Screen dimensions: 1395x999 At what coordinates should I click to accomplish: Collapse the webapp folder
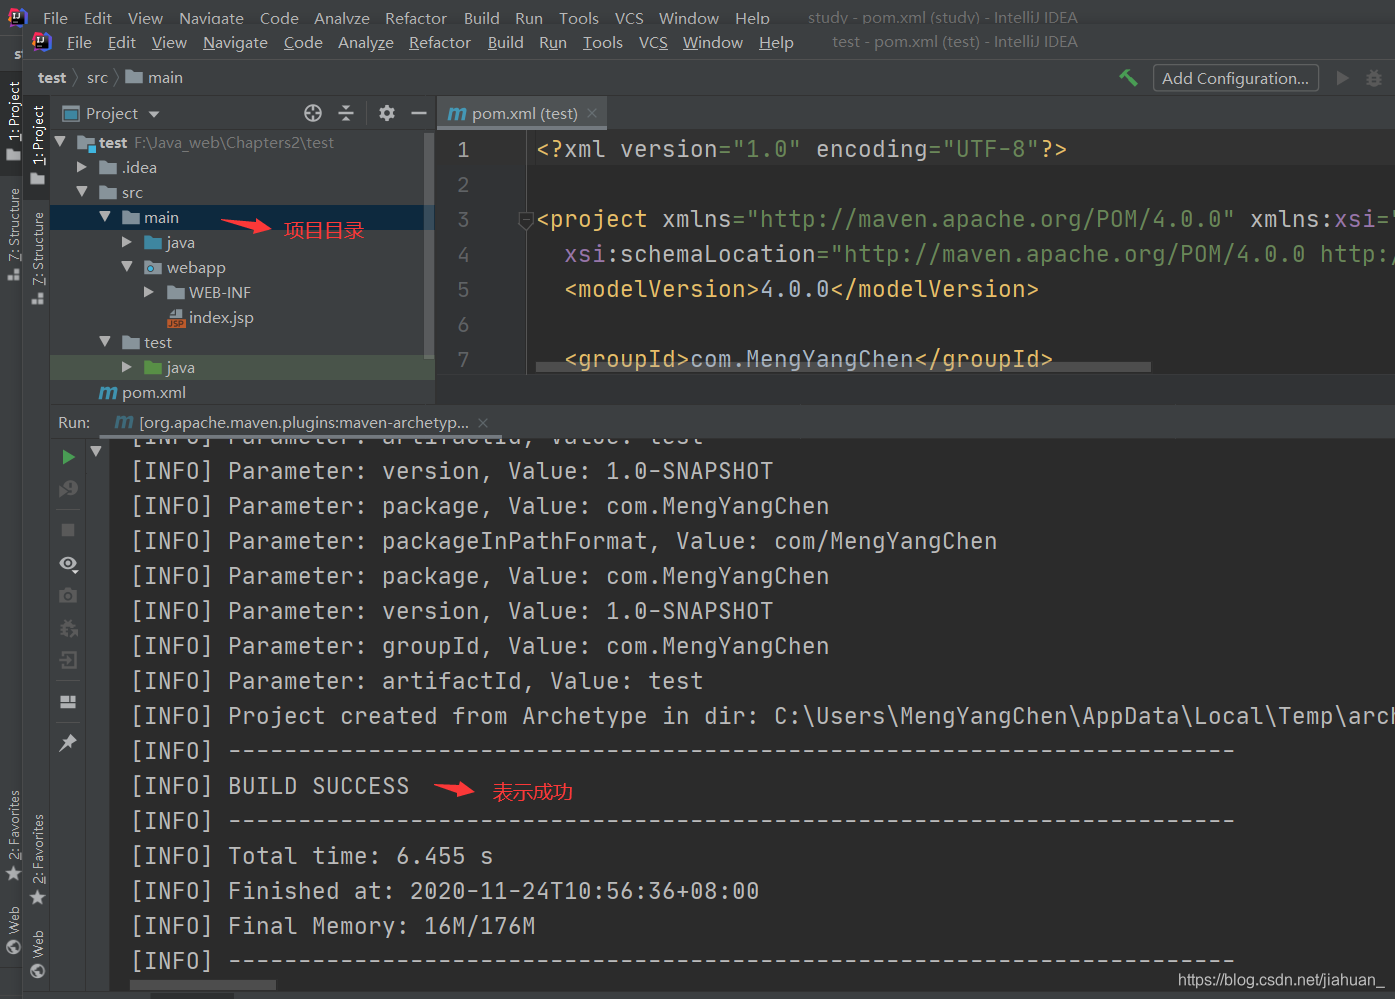[127, 267]
